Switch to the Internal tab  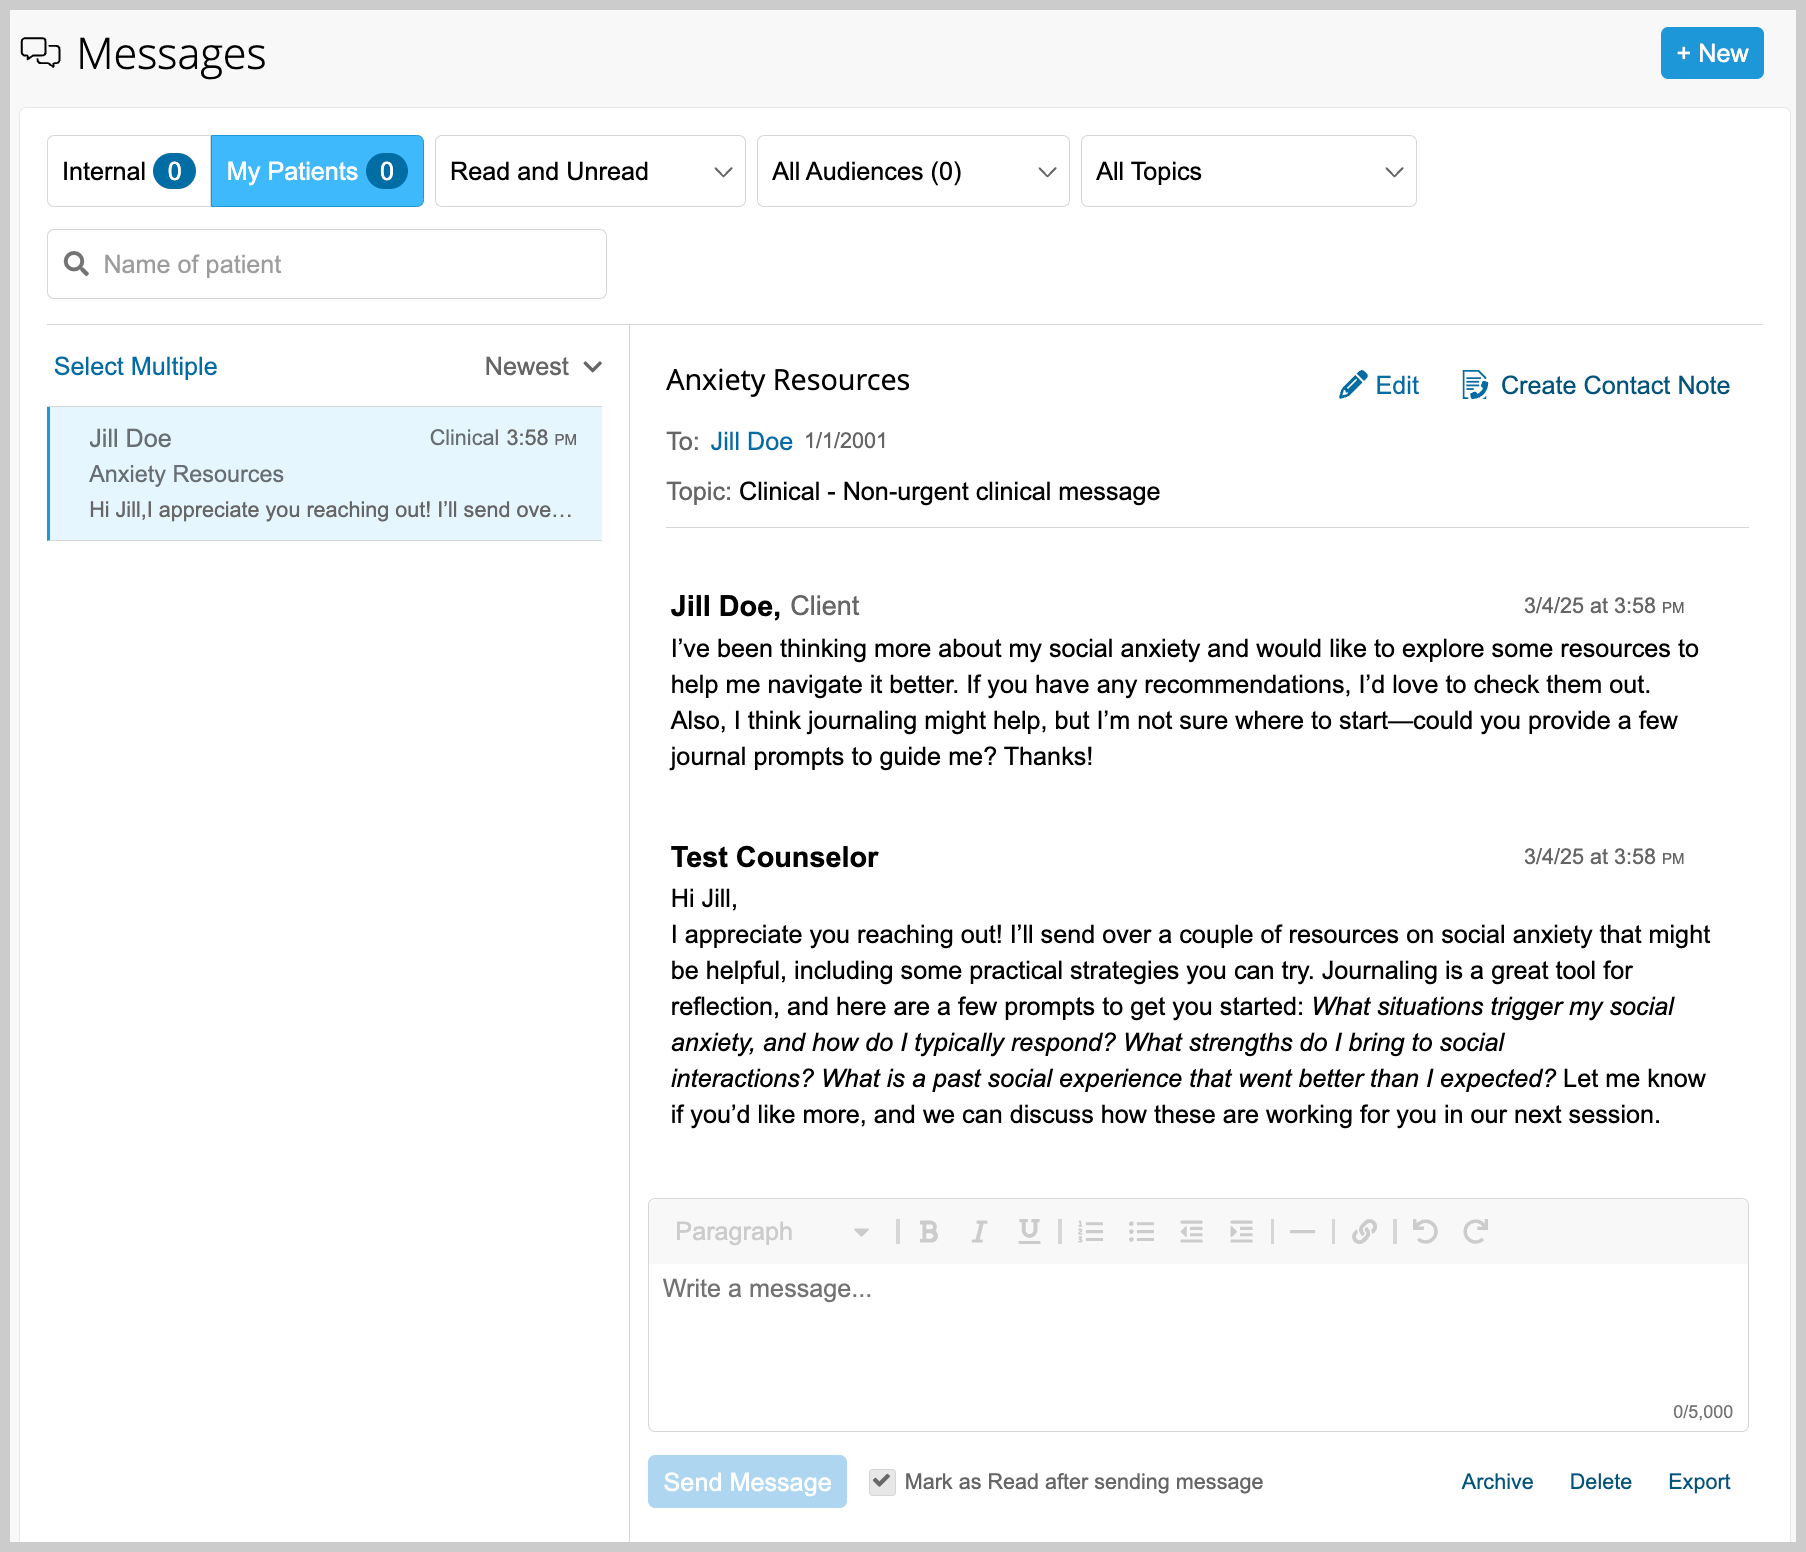[x=128, y=171]
